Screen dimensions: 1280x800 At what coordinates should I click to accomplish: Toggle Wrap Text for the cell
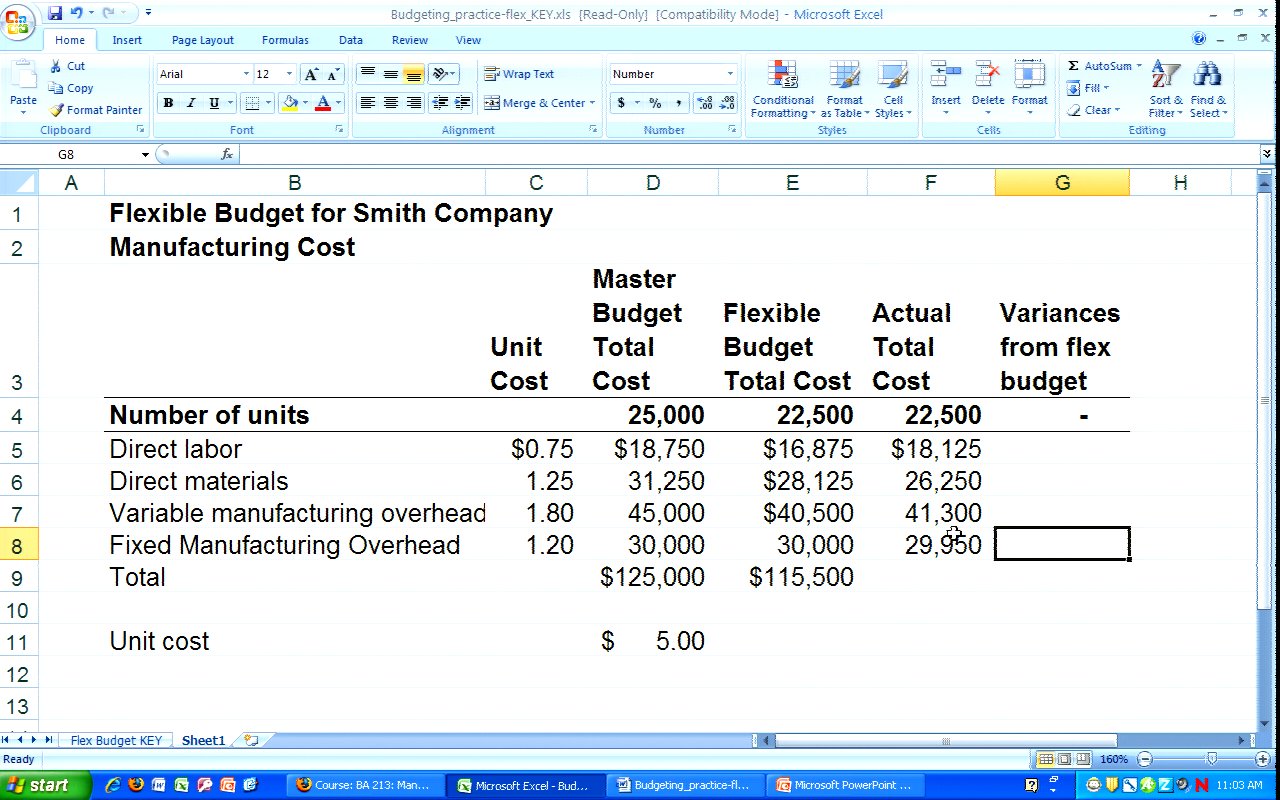(x=518, y=74)
